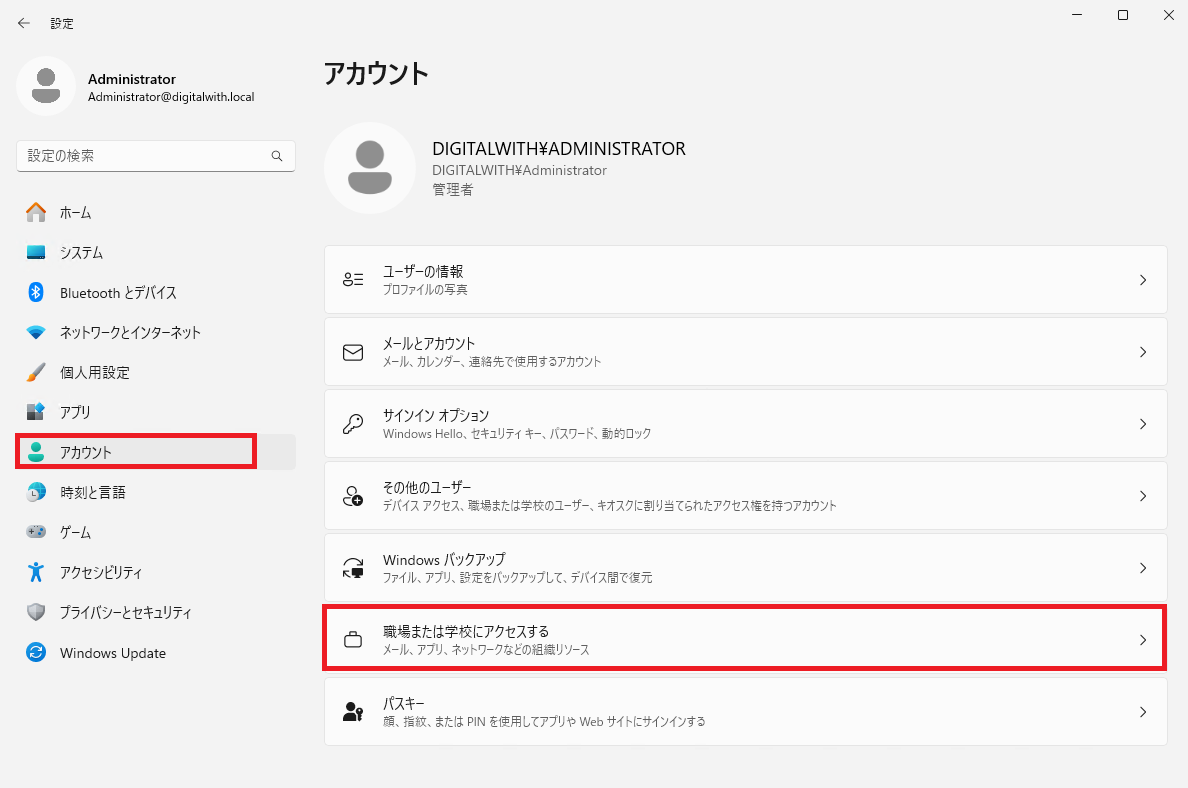Click the 管理者 label under the username
The height and width of the screenshot is (788, 1188).
[452, 189]
